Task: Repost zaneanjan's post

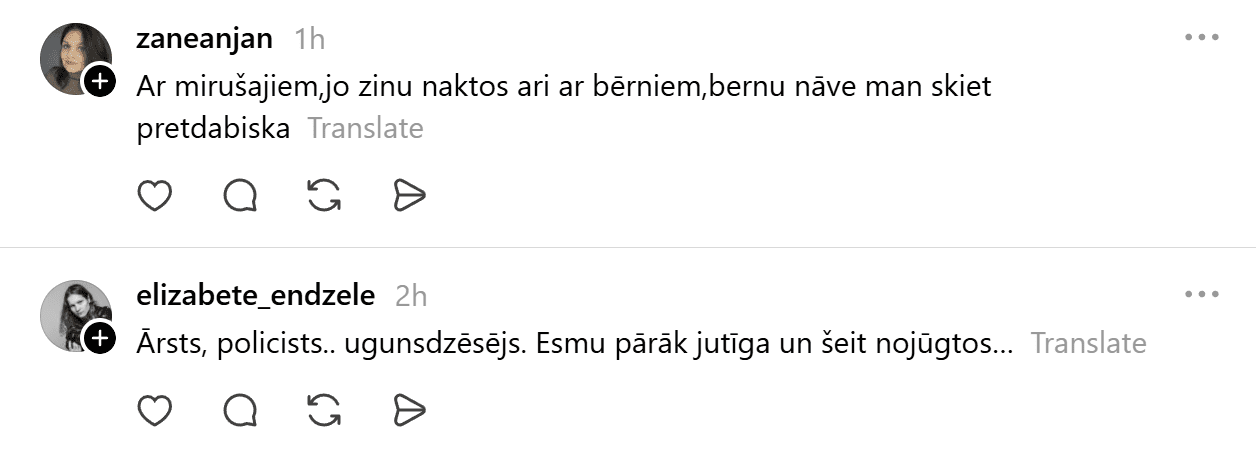Action: pos(325,196)
